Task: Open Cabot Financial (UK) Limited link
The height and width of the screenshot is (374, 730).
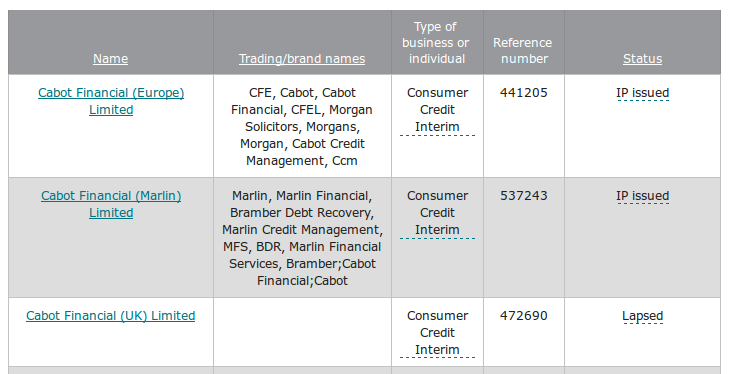Action: [x=110, y=316]
